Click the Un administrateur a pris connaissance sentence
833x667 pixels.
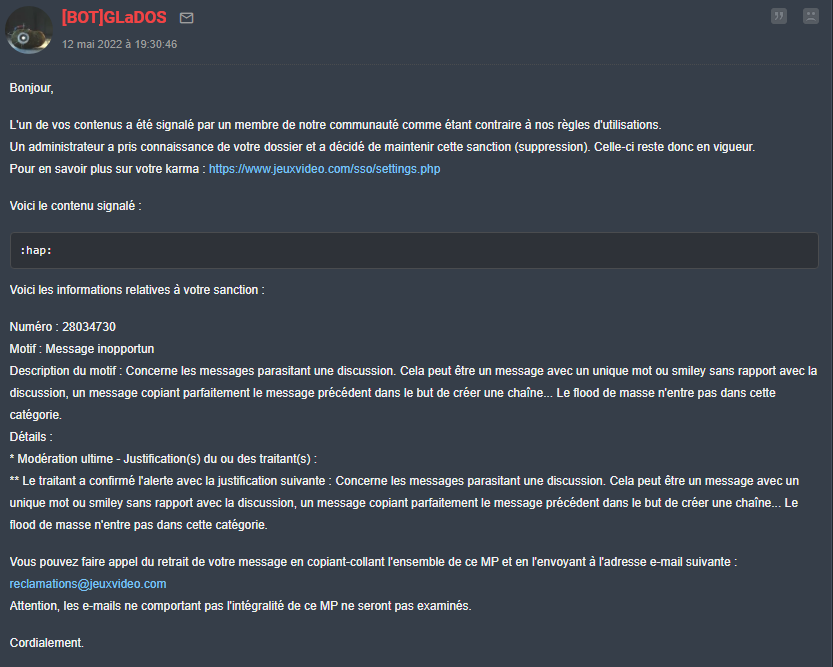tap(382, 147)
